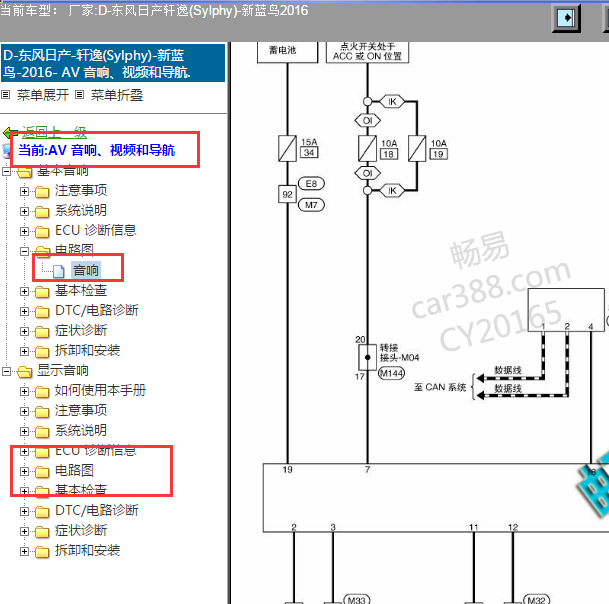
Task: Click folder icon of 显示音响
Action: pyautogui.click(x=24, y=372)
